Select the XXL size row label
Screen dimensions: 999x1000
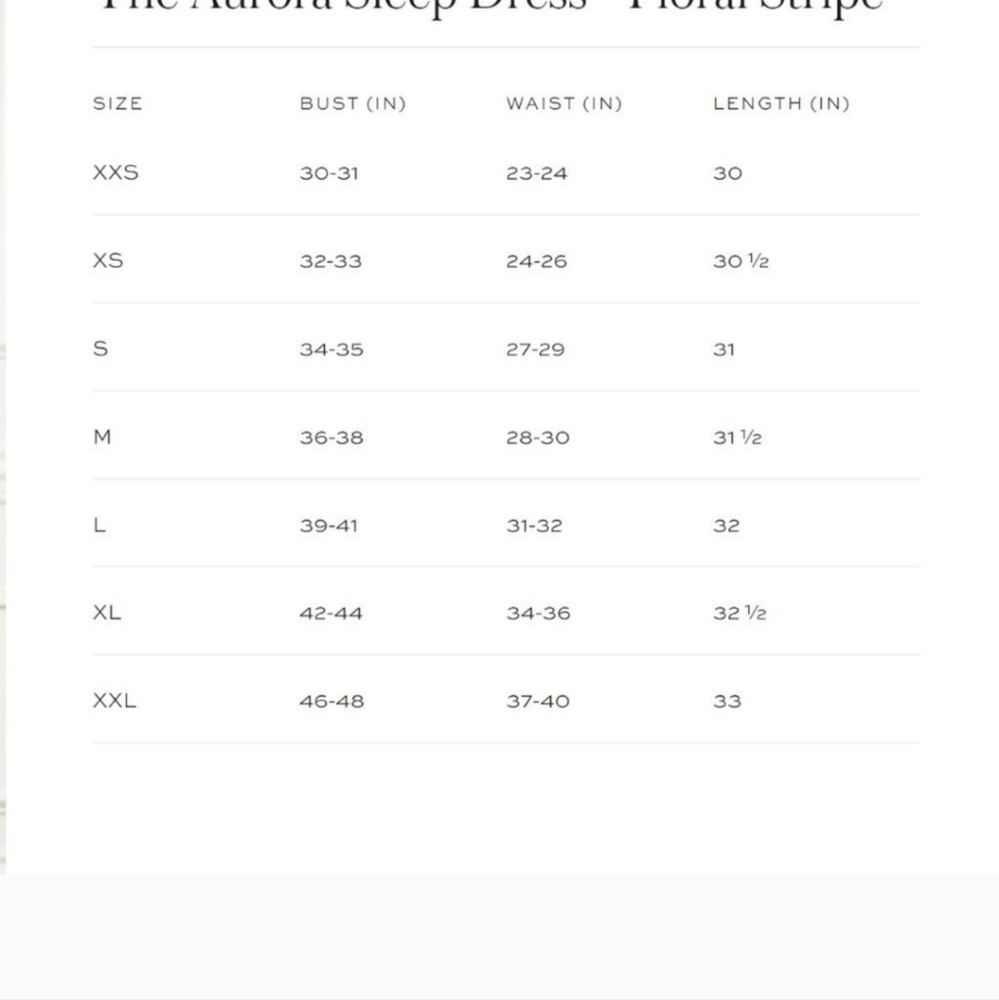(x=114, y=701)
